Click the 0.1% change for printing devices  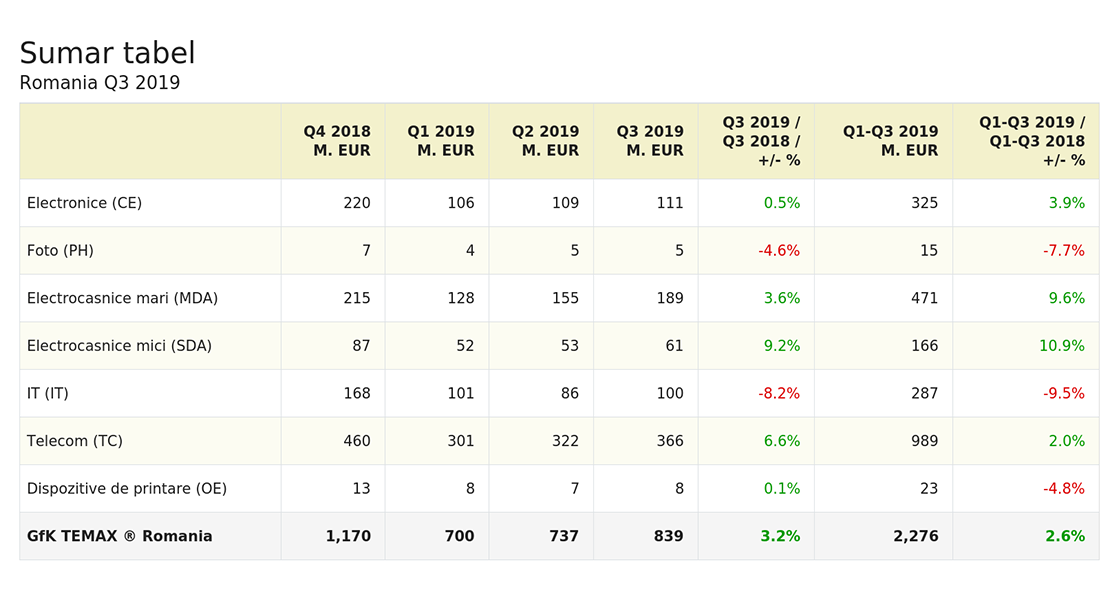tap(781, 489)
